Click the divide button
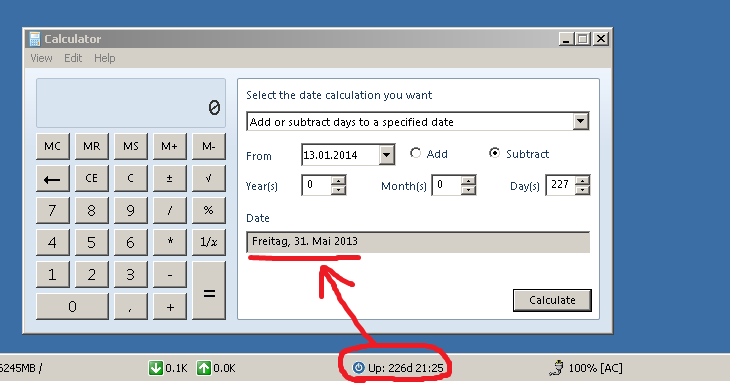 [169, 210]
